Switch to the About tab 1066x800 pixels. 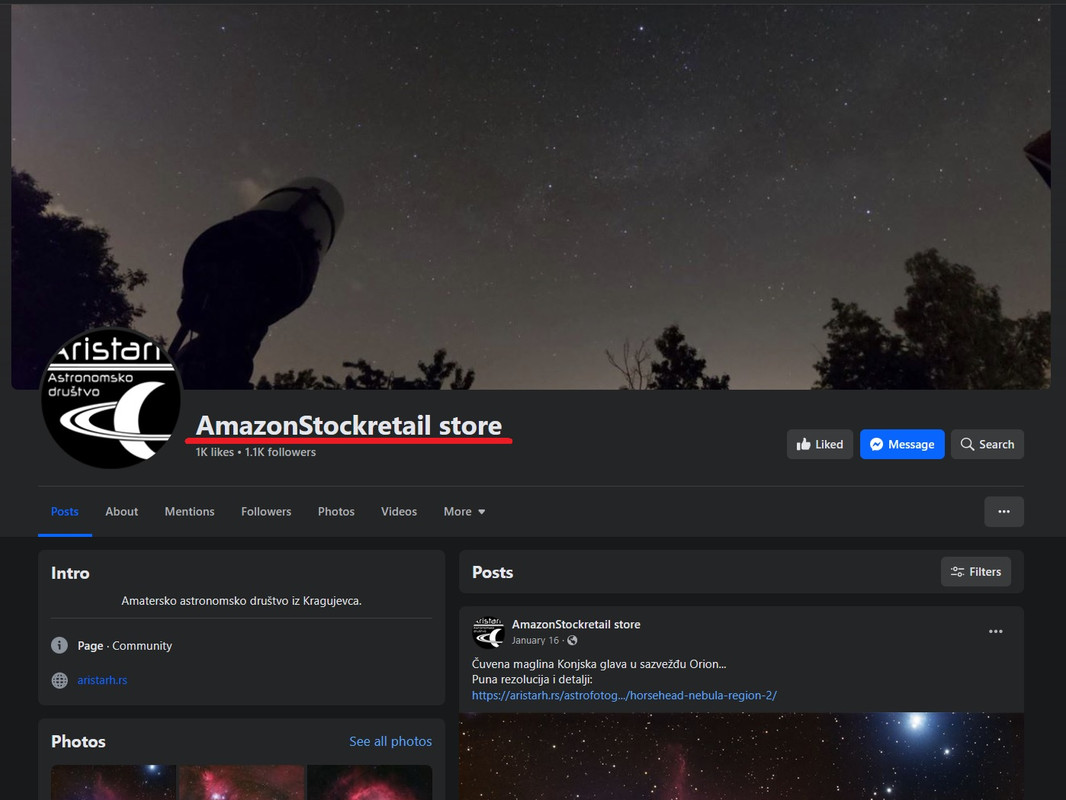122,512
